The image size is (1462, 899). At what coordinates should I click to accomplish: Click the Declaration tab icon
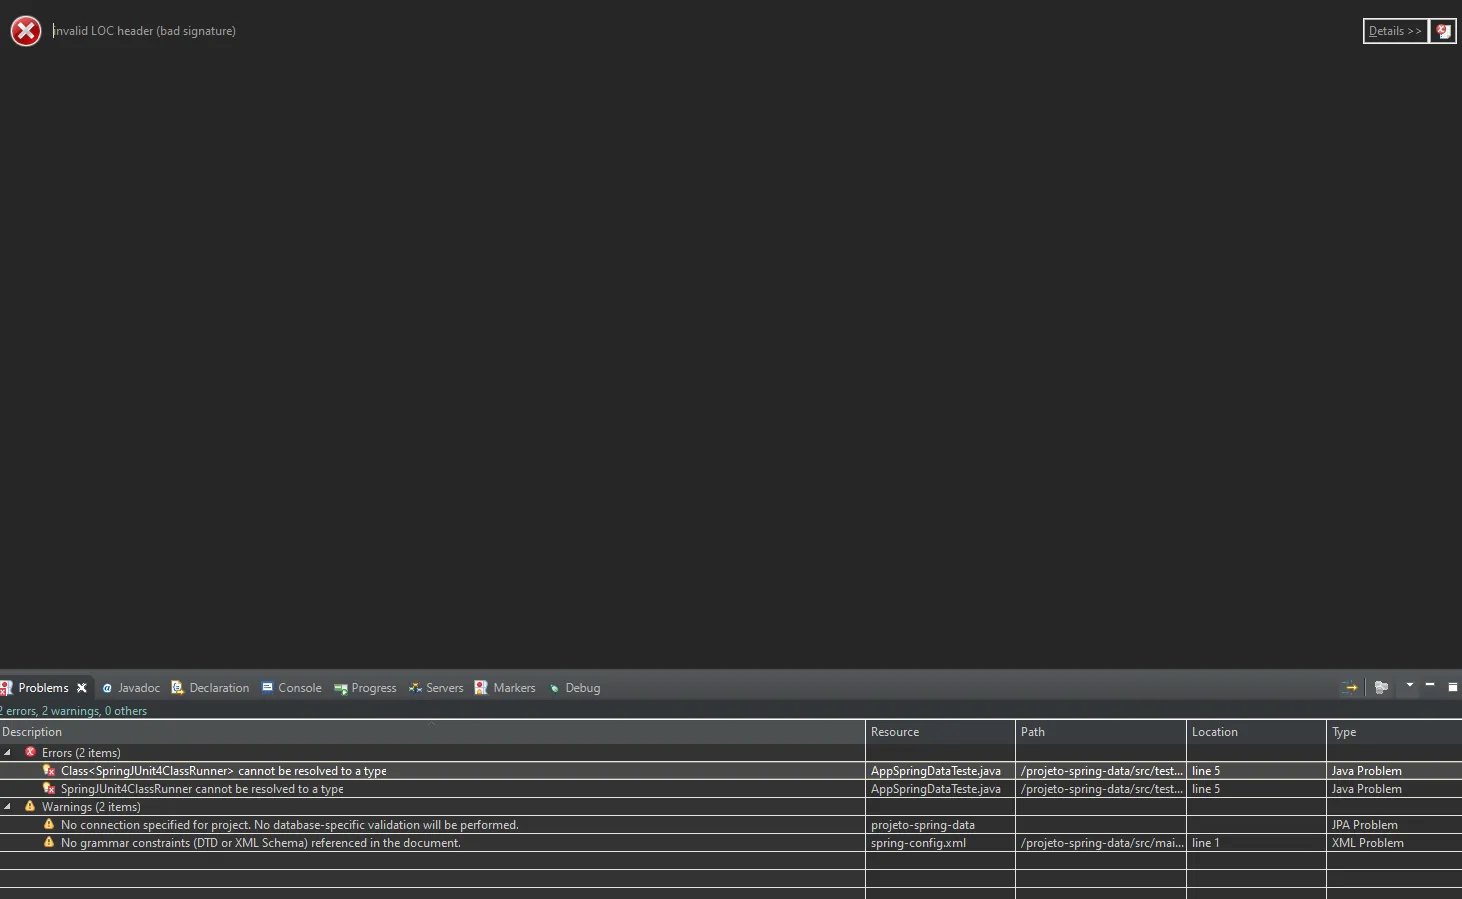coord(177,687)
